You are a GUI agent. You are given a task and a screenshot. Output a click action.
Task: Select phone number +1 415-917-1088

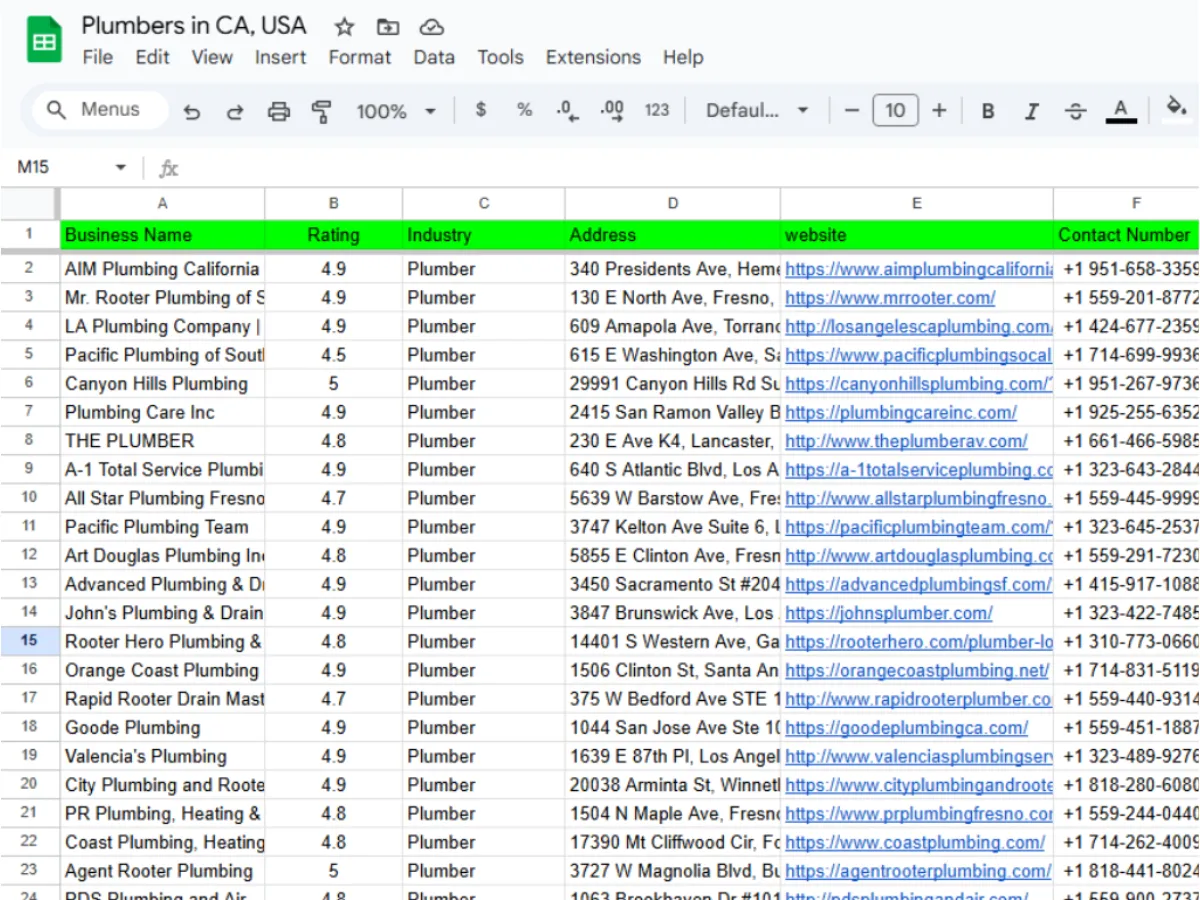(x=1127, y=584)
